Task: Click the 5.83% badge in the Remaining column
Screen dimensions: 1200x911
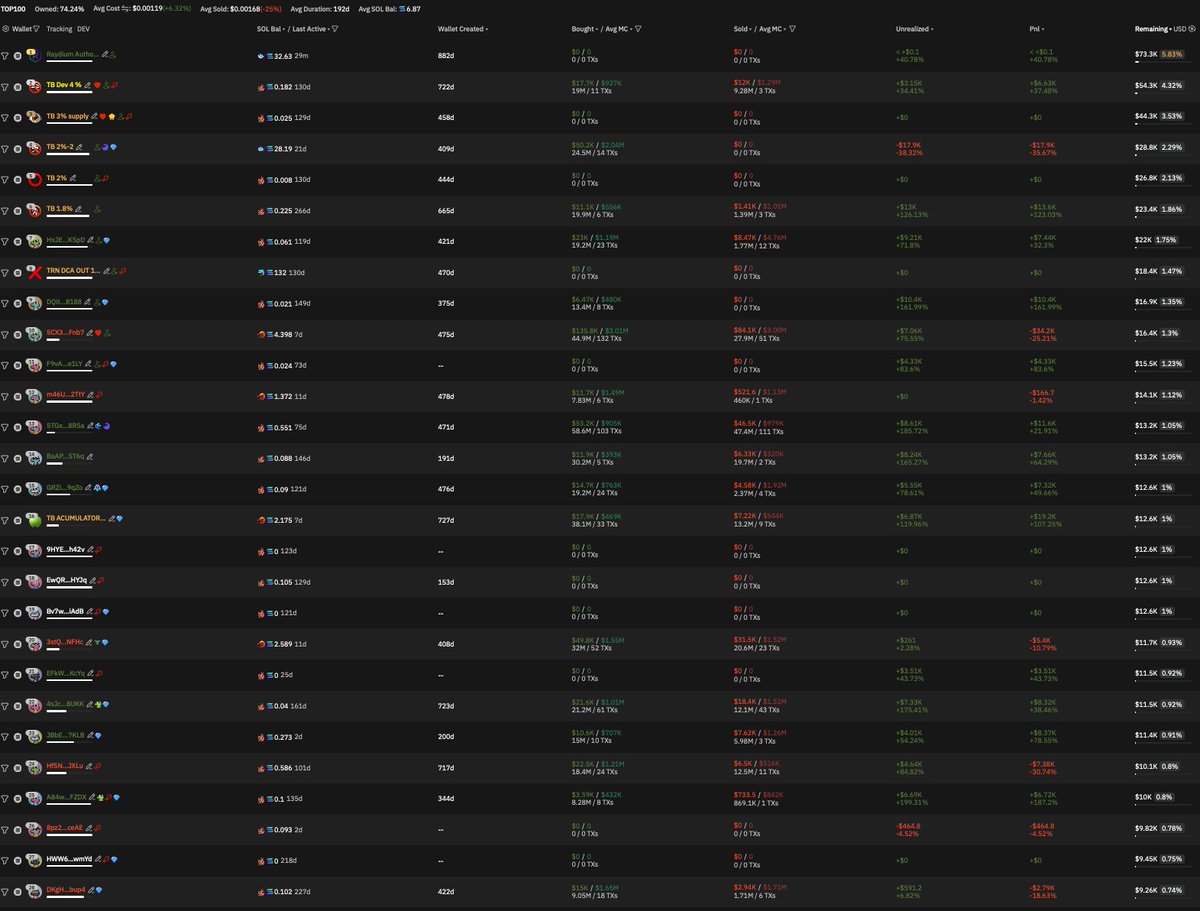Action: (x=1171, y=54)
